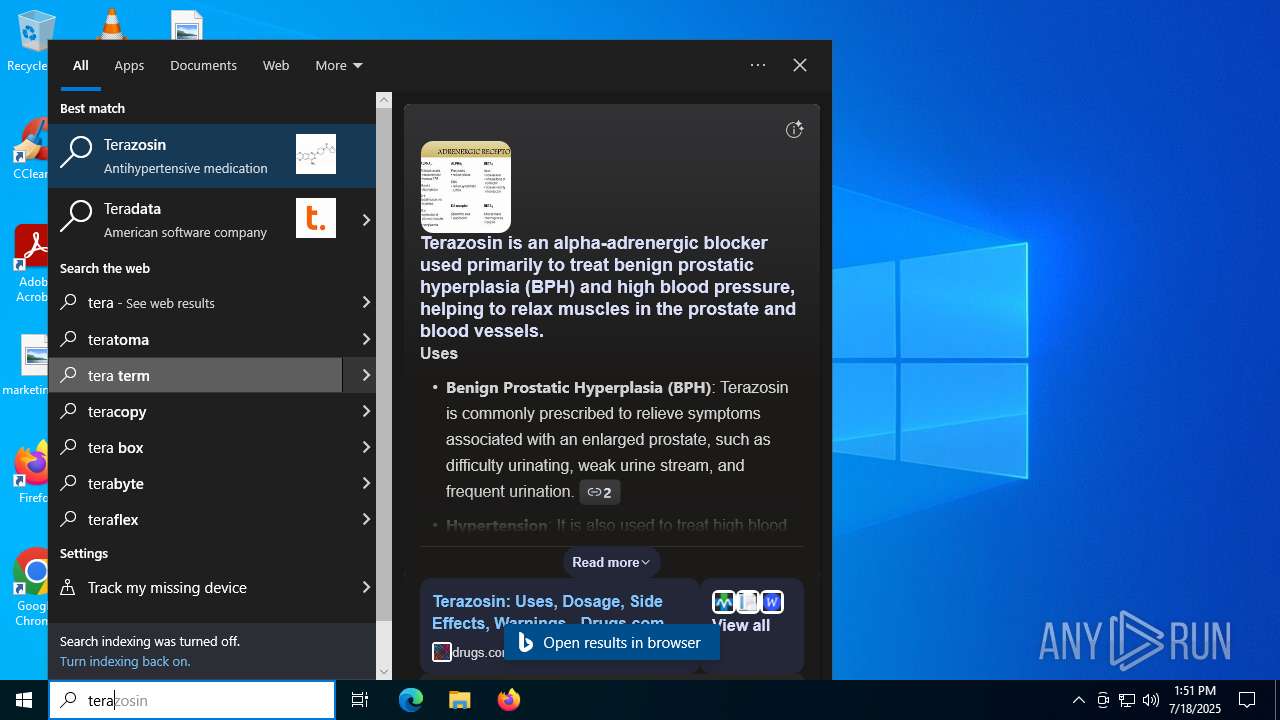Click the Terazosin molecule thumbnail
Image resolution: width=1280 pixels, height=720 pixels.
pyautogui.click(x=316, y=154)
